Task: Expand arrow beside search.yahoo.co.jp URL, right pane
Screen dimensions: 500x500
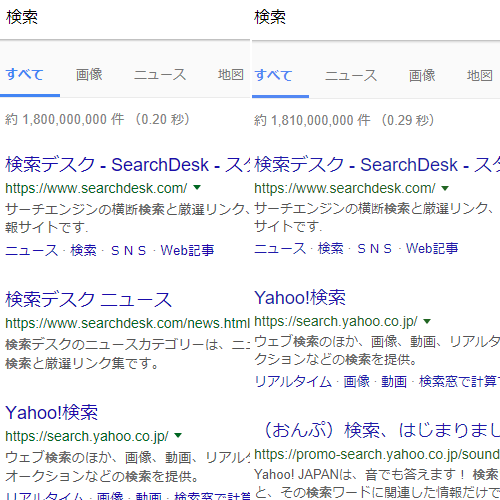Action: click(x=427, y=321)
